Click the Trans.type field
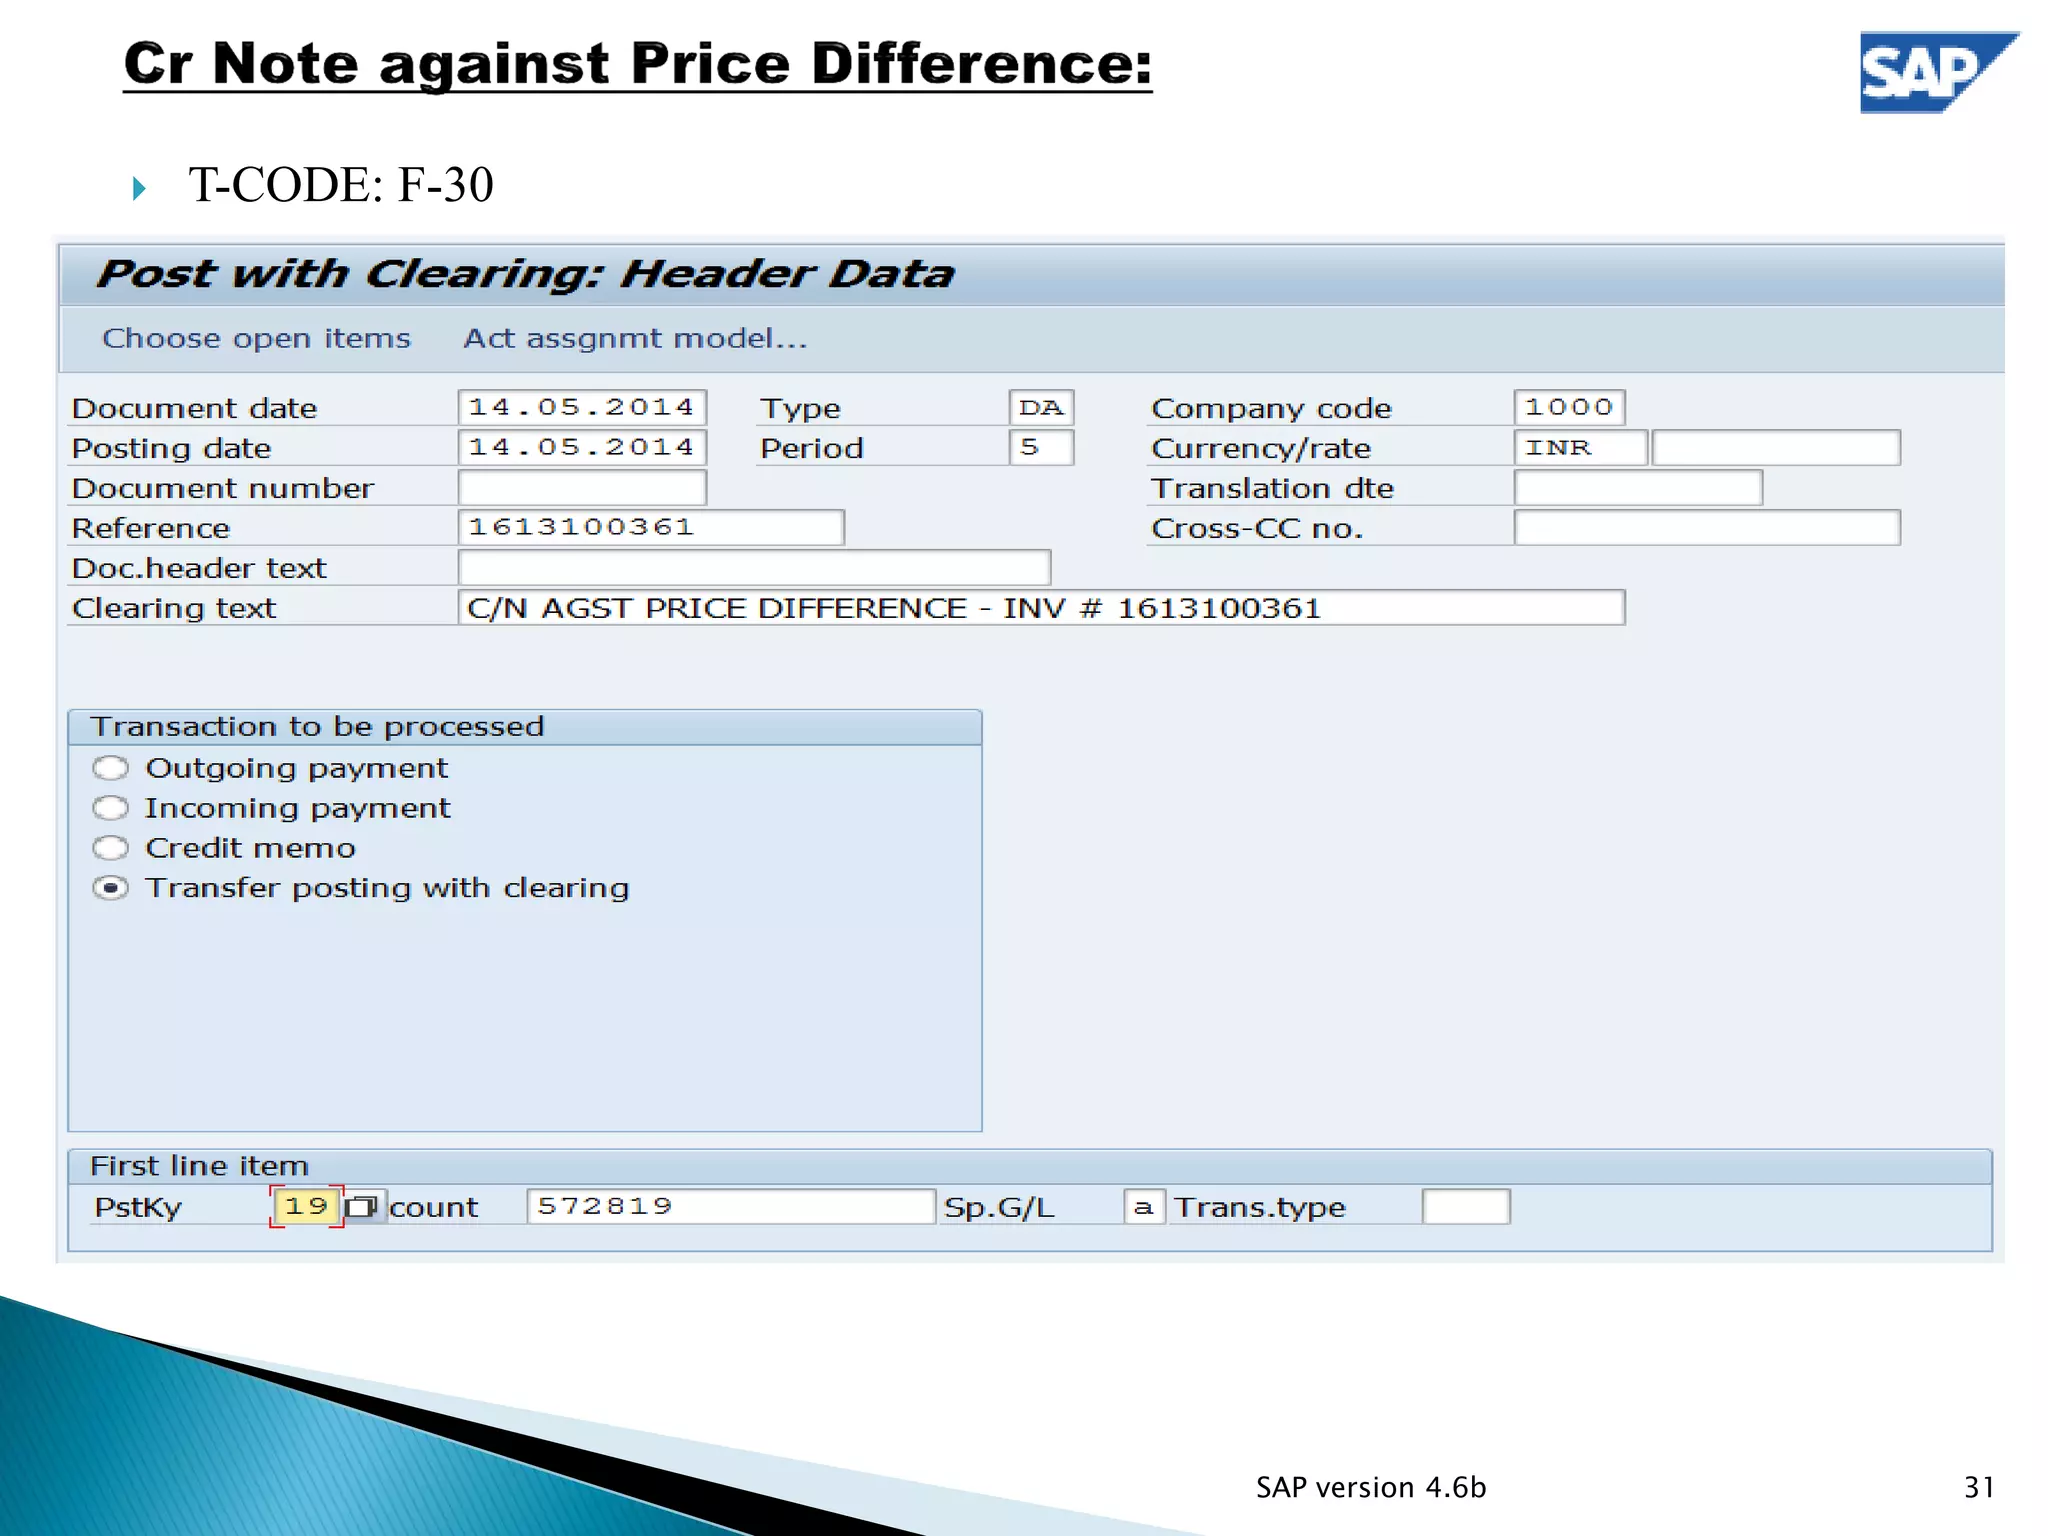This screenshot has height=1536, width=2048. tap(1466, 1207)
